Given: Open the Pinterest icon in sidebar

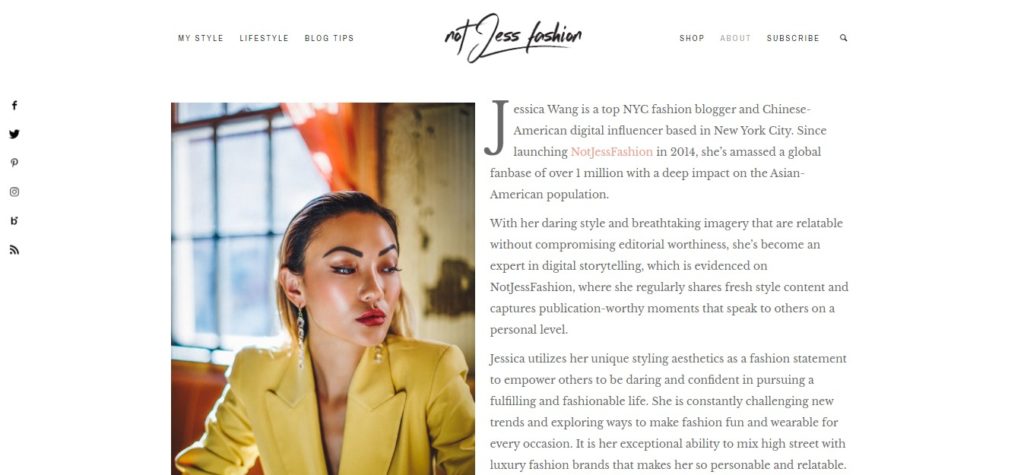Looking at the screenshot, I should point(14,163).
